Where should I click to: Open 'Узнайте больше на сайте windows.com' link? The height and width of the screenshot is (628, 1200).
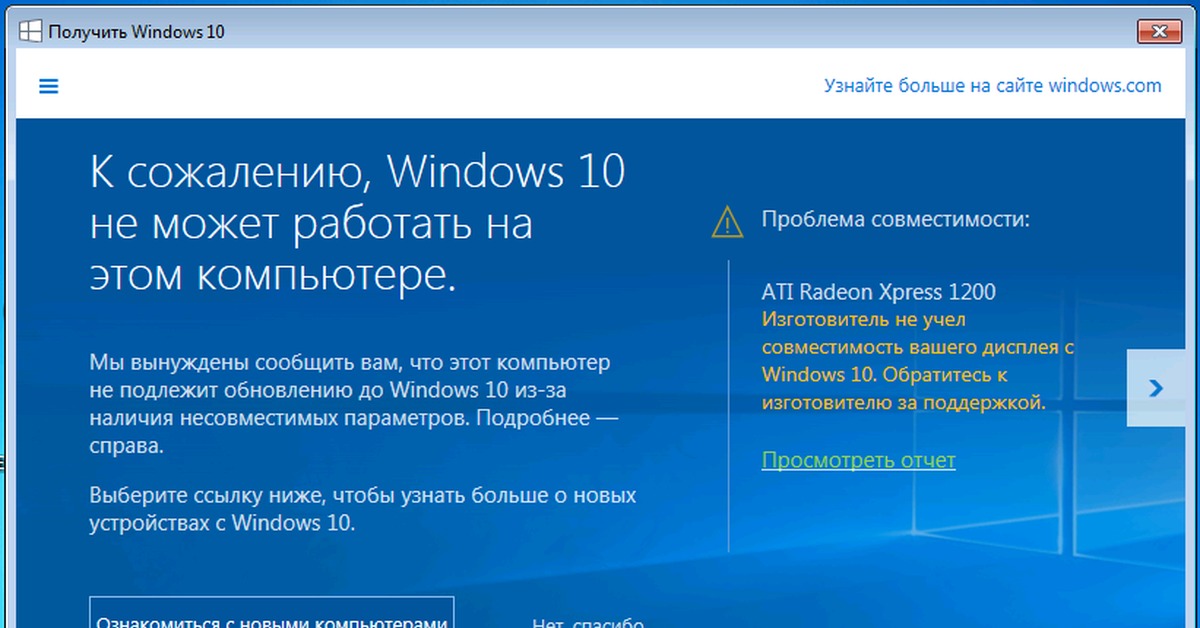point(993,85)
